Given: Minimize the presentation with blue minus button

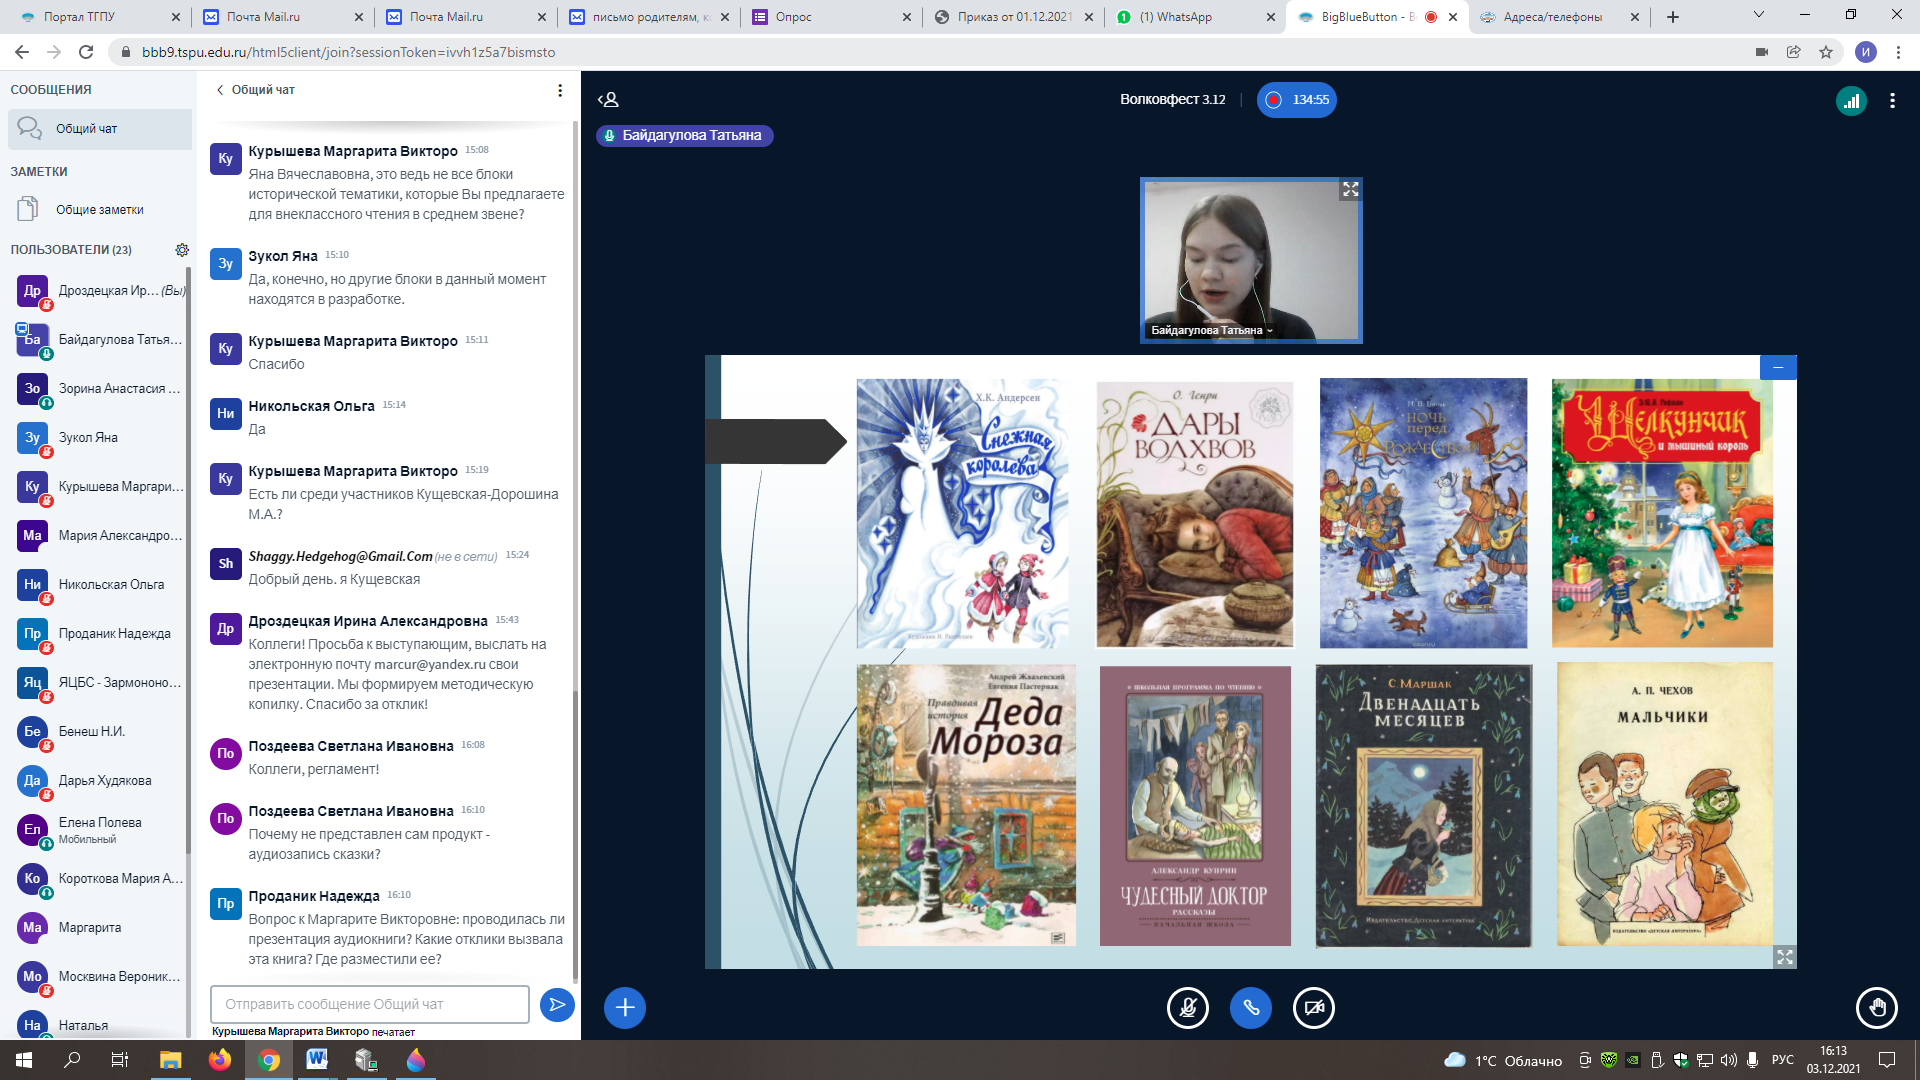Looking at the screenshot, I should tap(1778, 367).
